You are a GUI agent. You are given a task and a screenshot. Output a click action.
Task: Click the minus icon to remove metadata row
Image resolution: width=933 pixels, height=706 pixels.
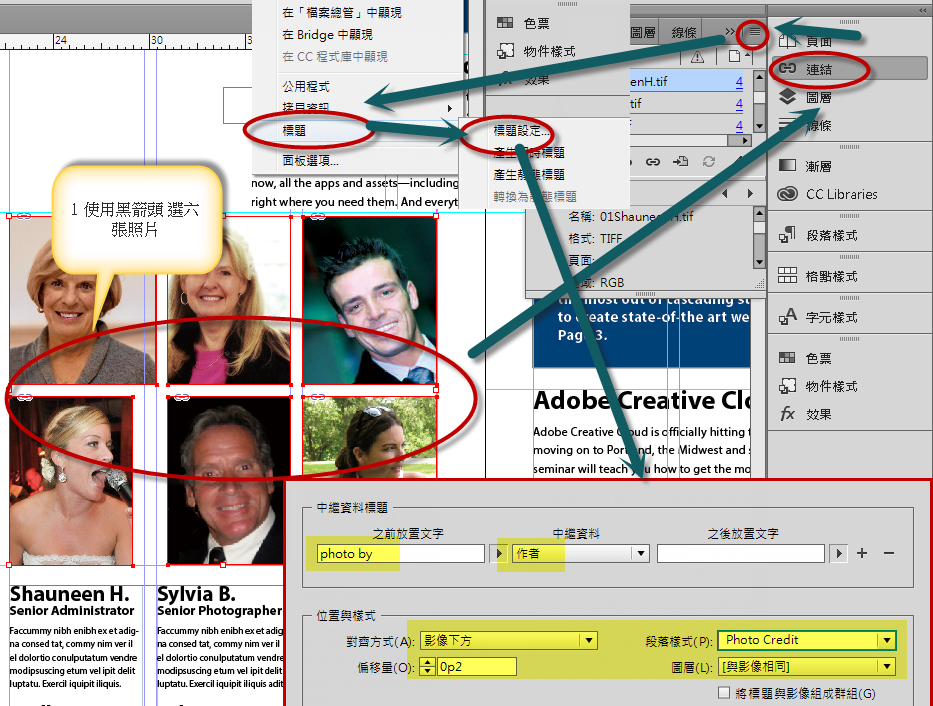click(x=888, y=553)
